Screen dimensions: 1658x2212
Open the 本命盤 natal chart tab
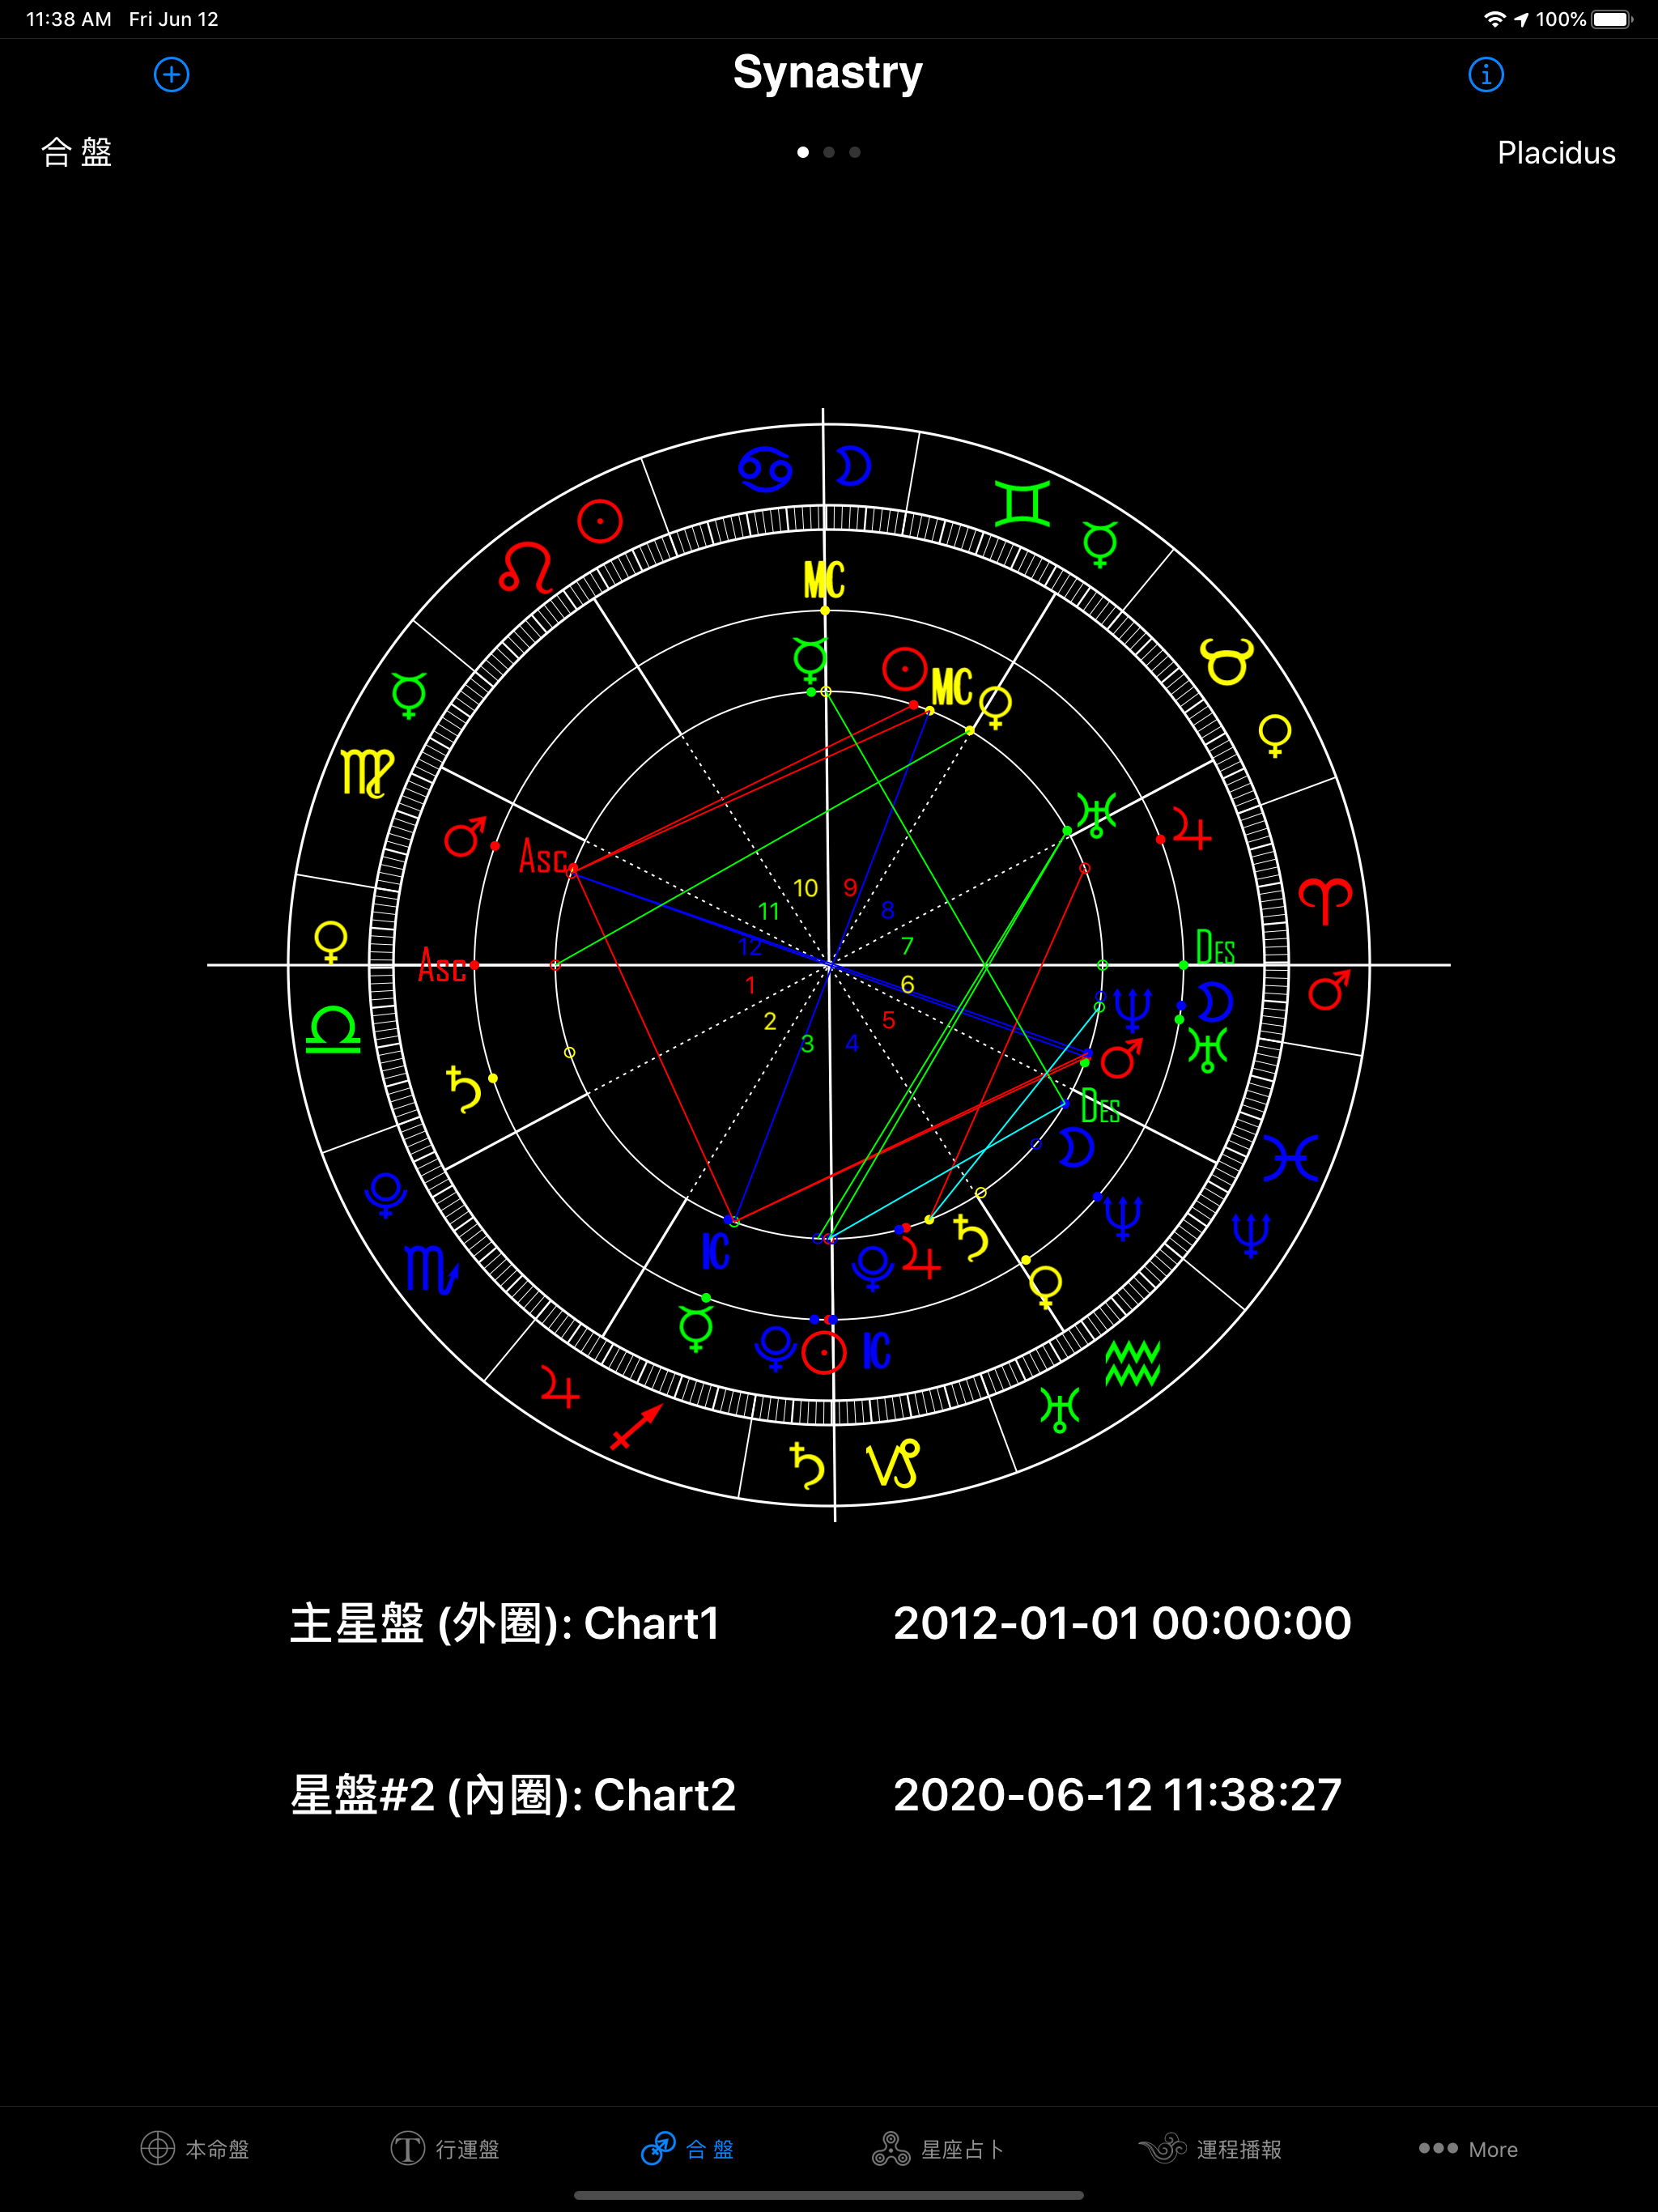tap(195, 2148)
